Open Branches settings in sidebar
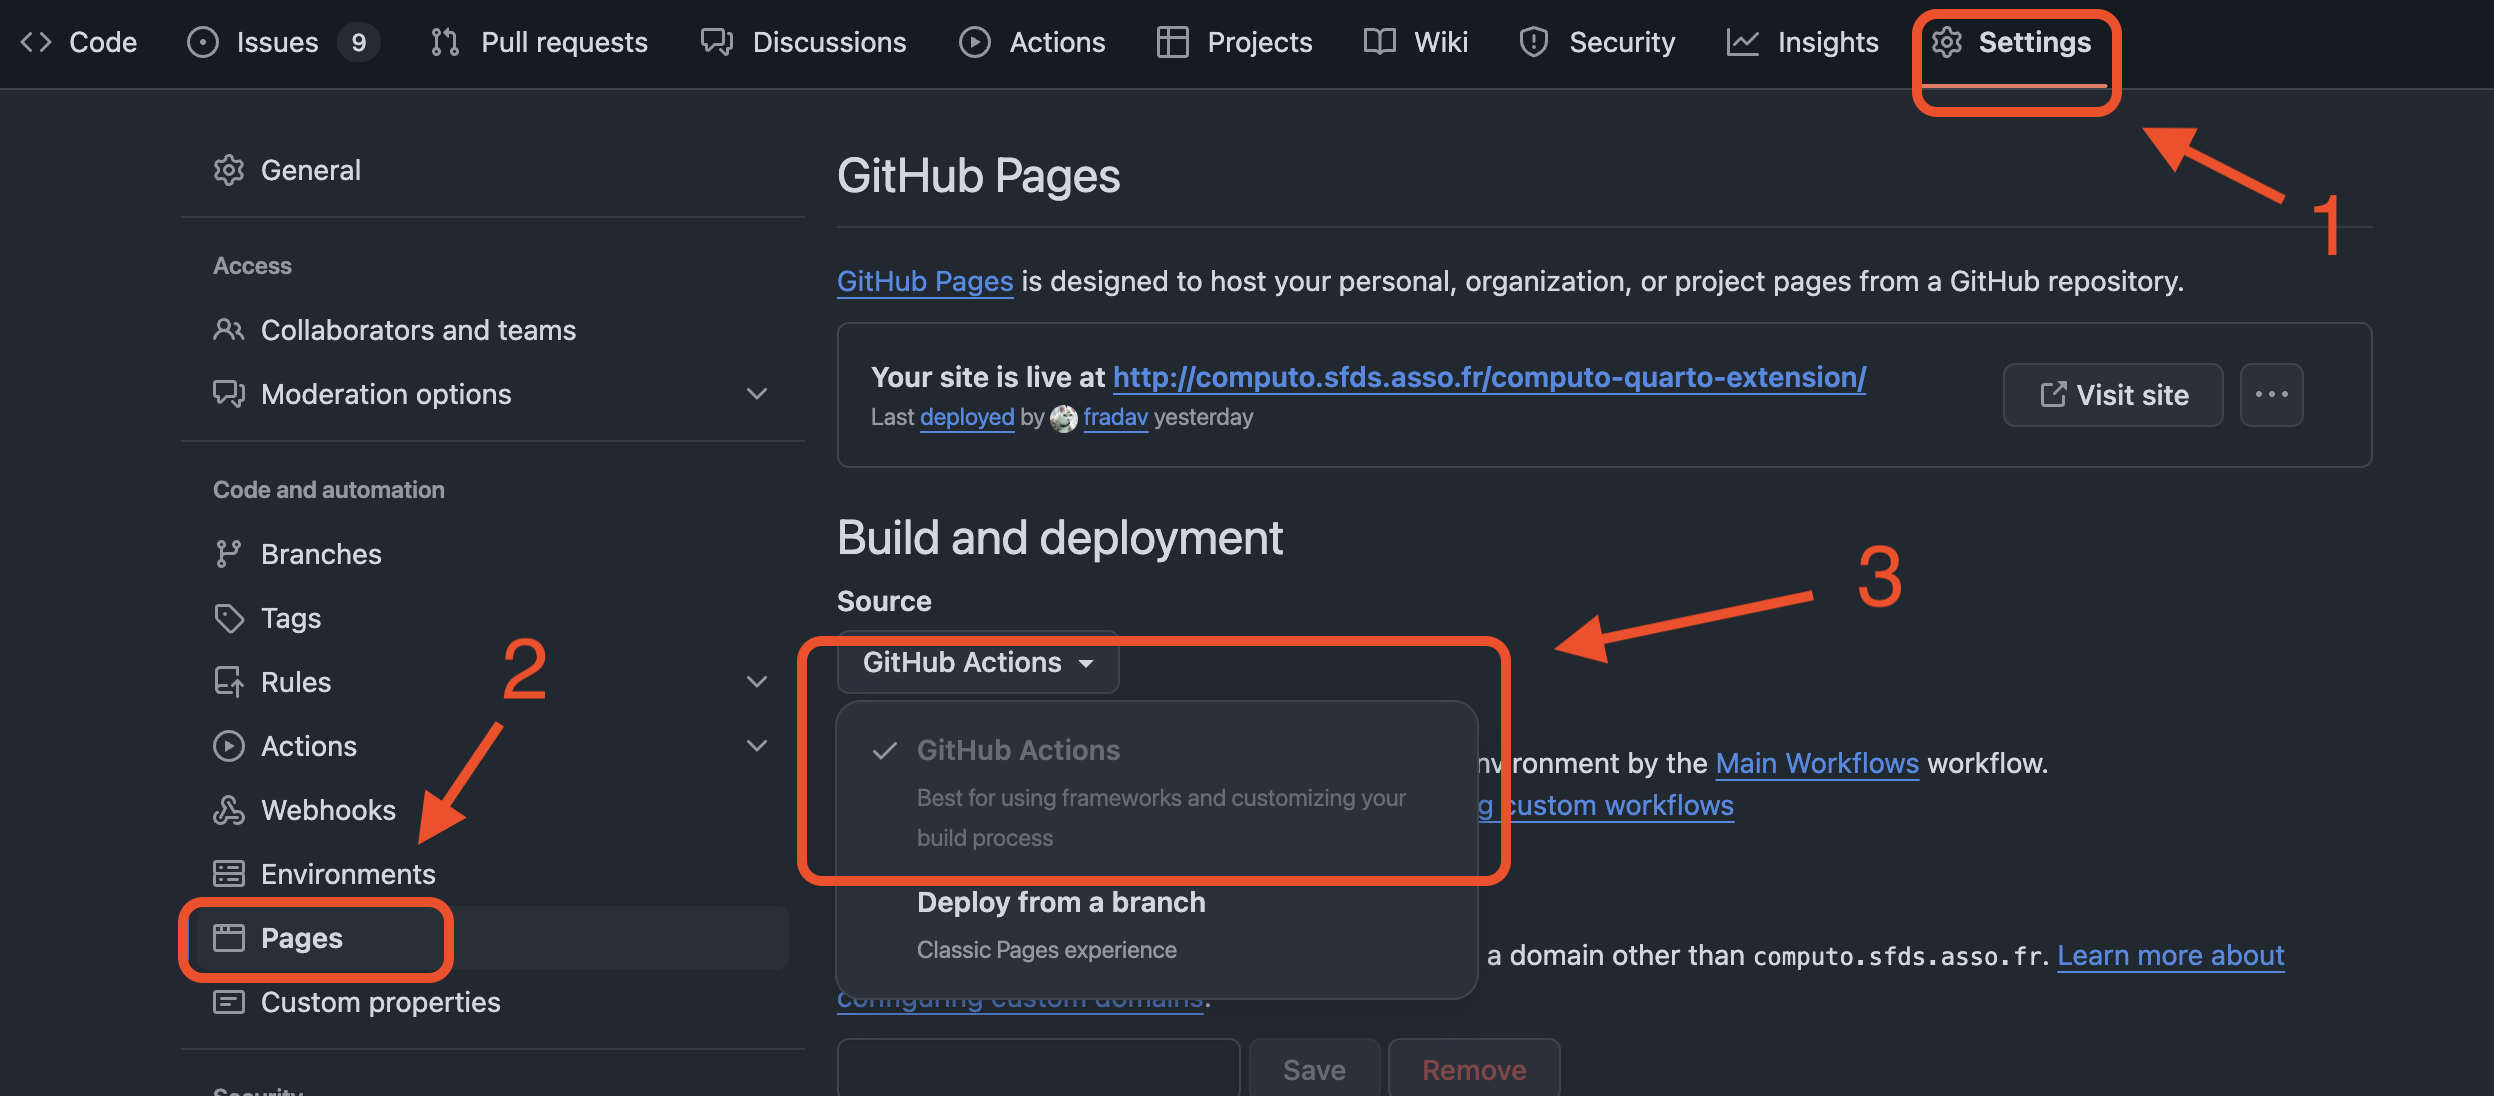The height and width of the screenshot is (1096, 2494). pyautogui.click(x=493, y=554)
